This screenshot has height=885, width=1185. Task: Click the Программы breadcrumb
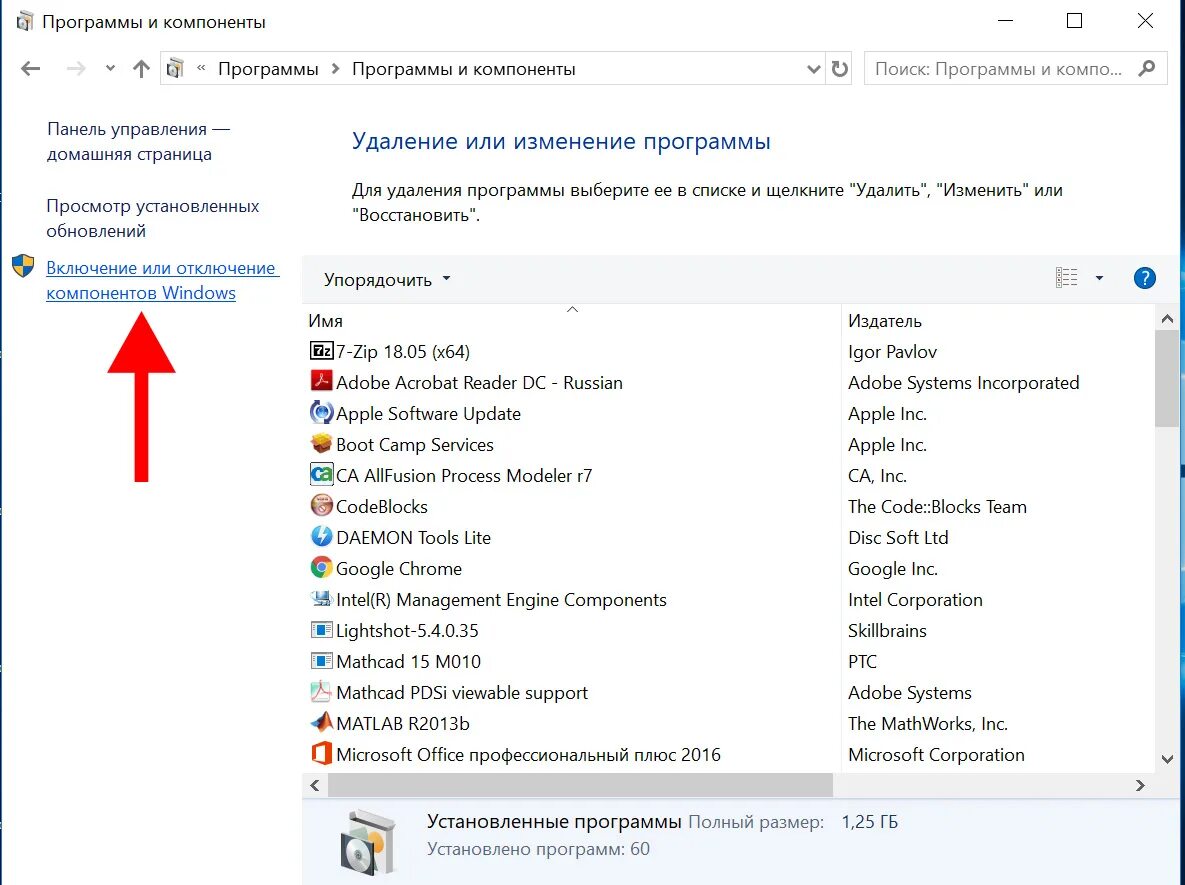pos(268,70)
